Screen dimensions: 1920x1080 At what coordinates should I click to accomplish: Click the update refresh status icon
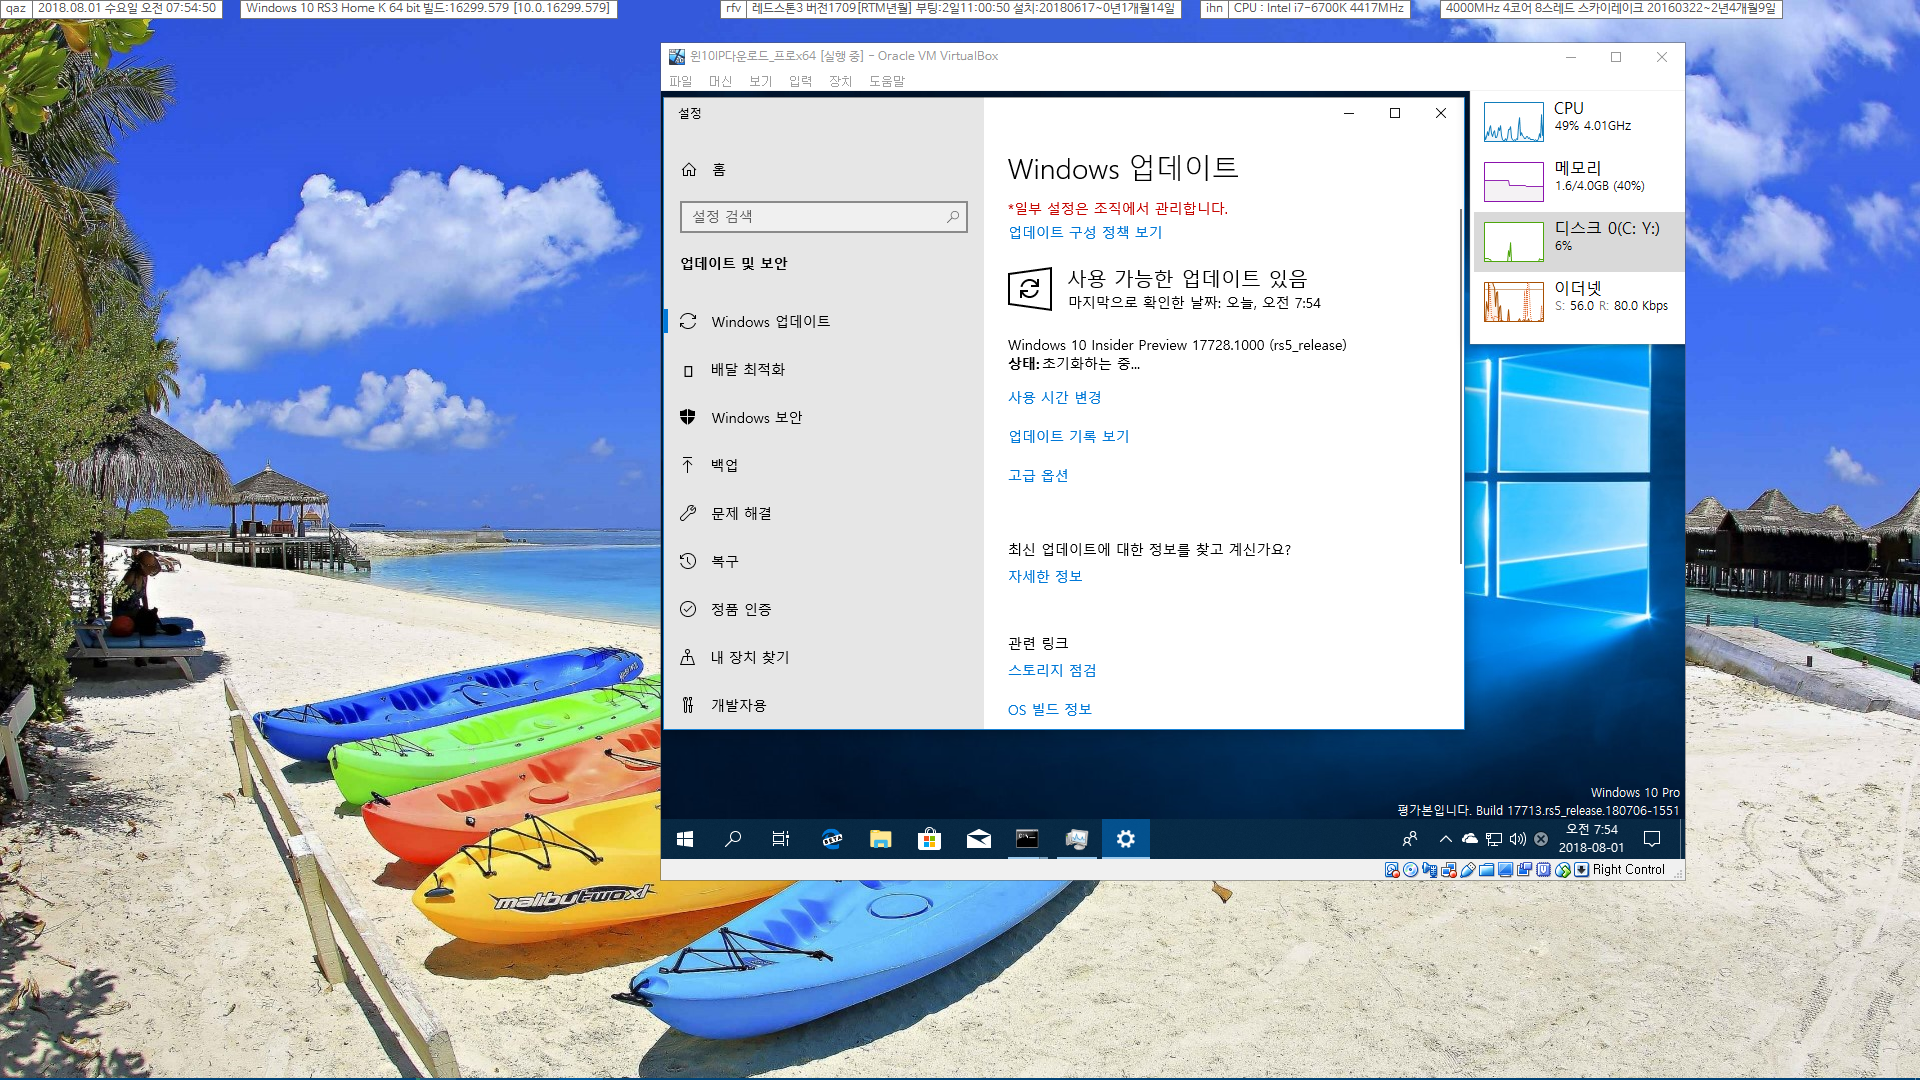click(1030, 289)
